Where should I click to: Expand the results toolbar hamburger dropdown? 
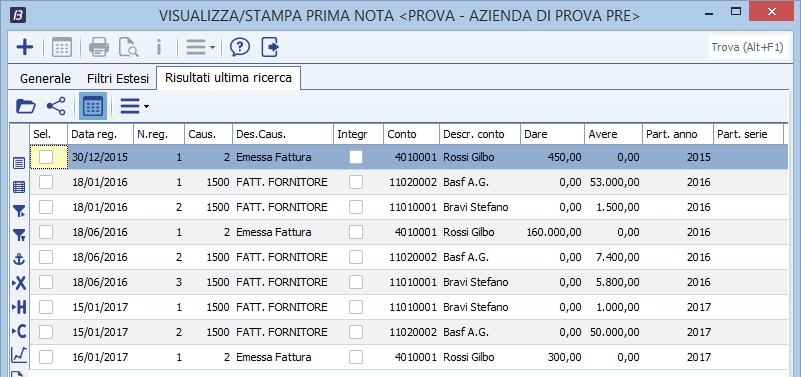[x=134, y=106]
